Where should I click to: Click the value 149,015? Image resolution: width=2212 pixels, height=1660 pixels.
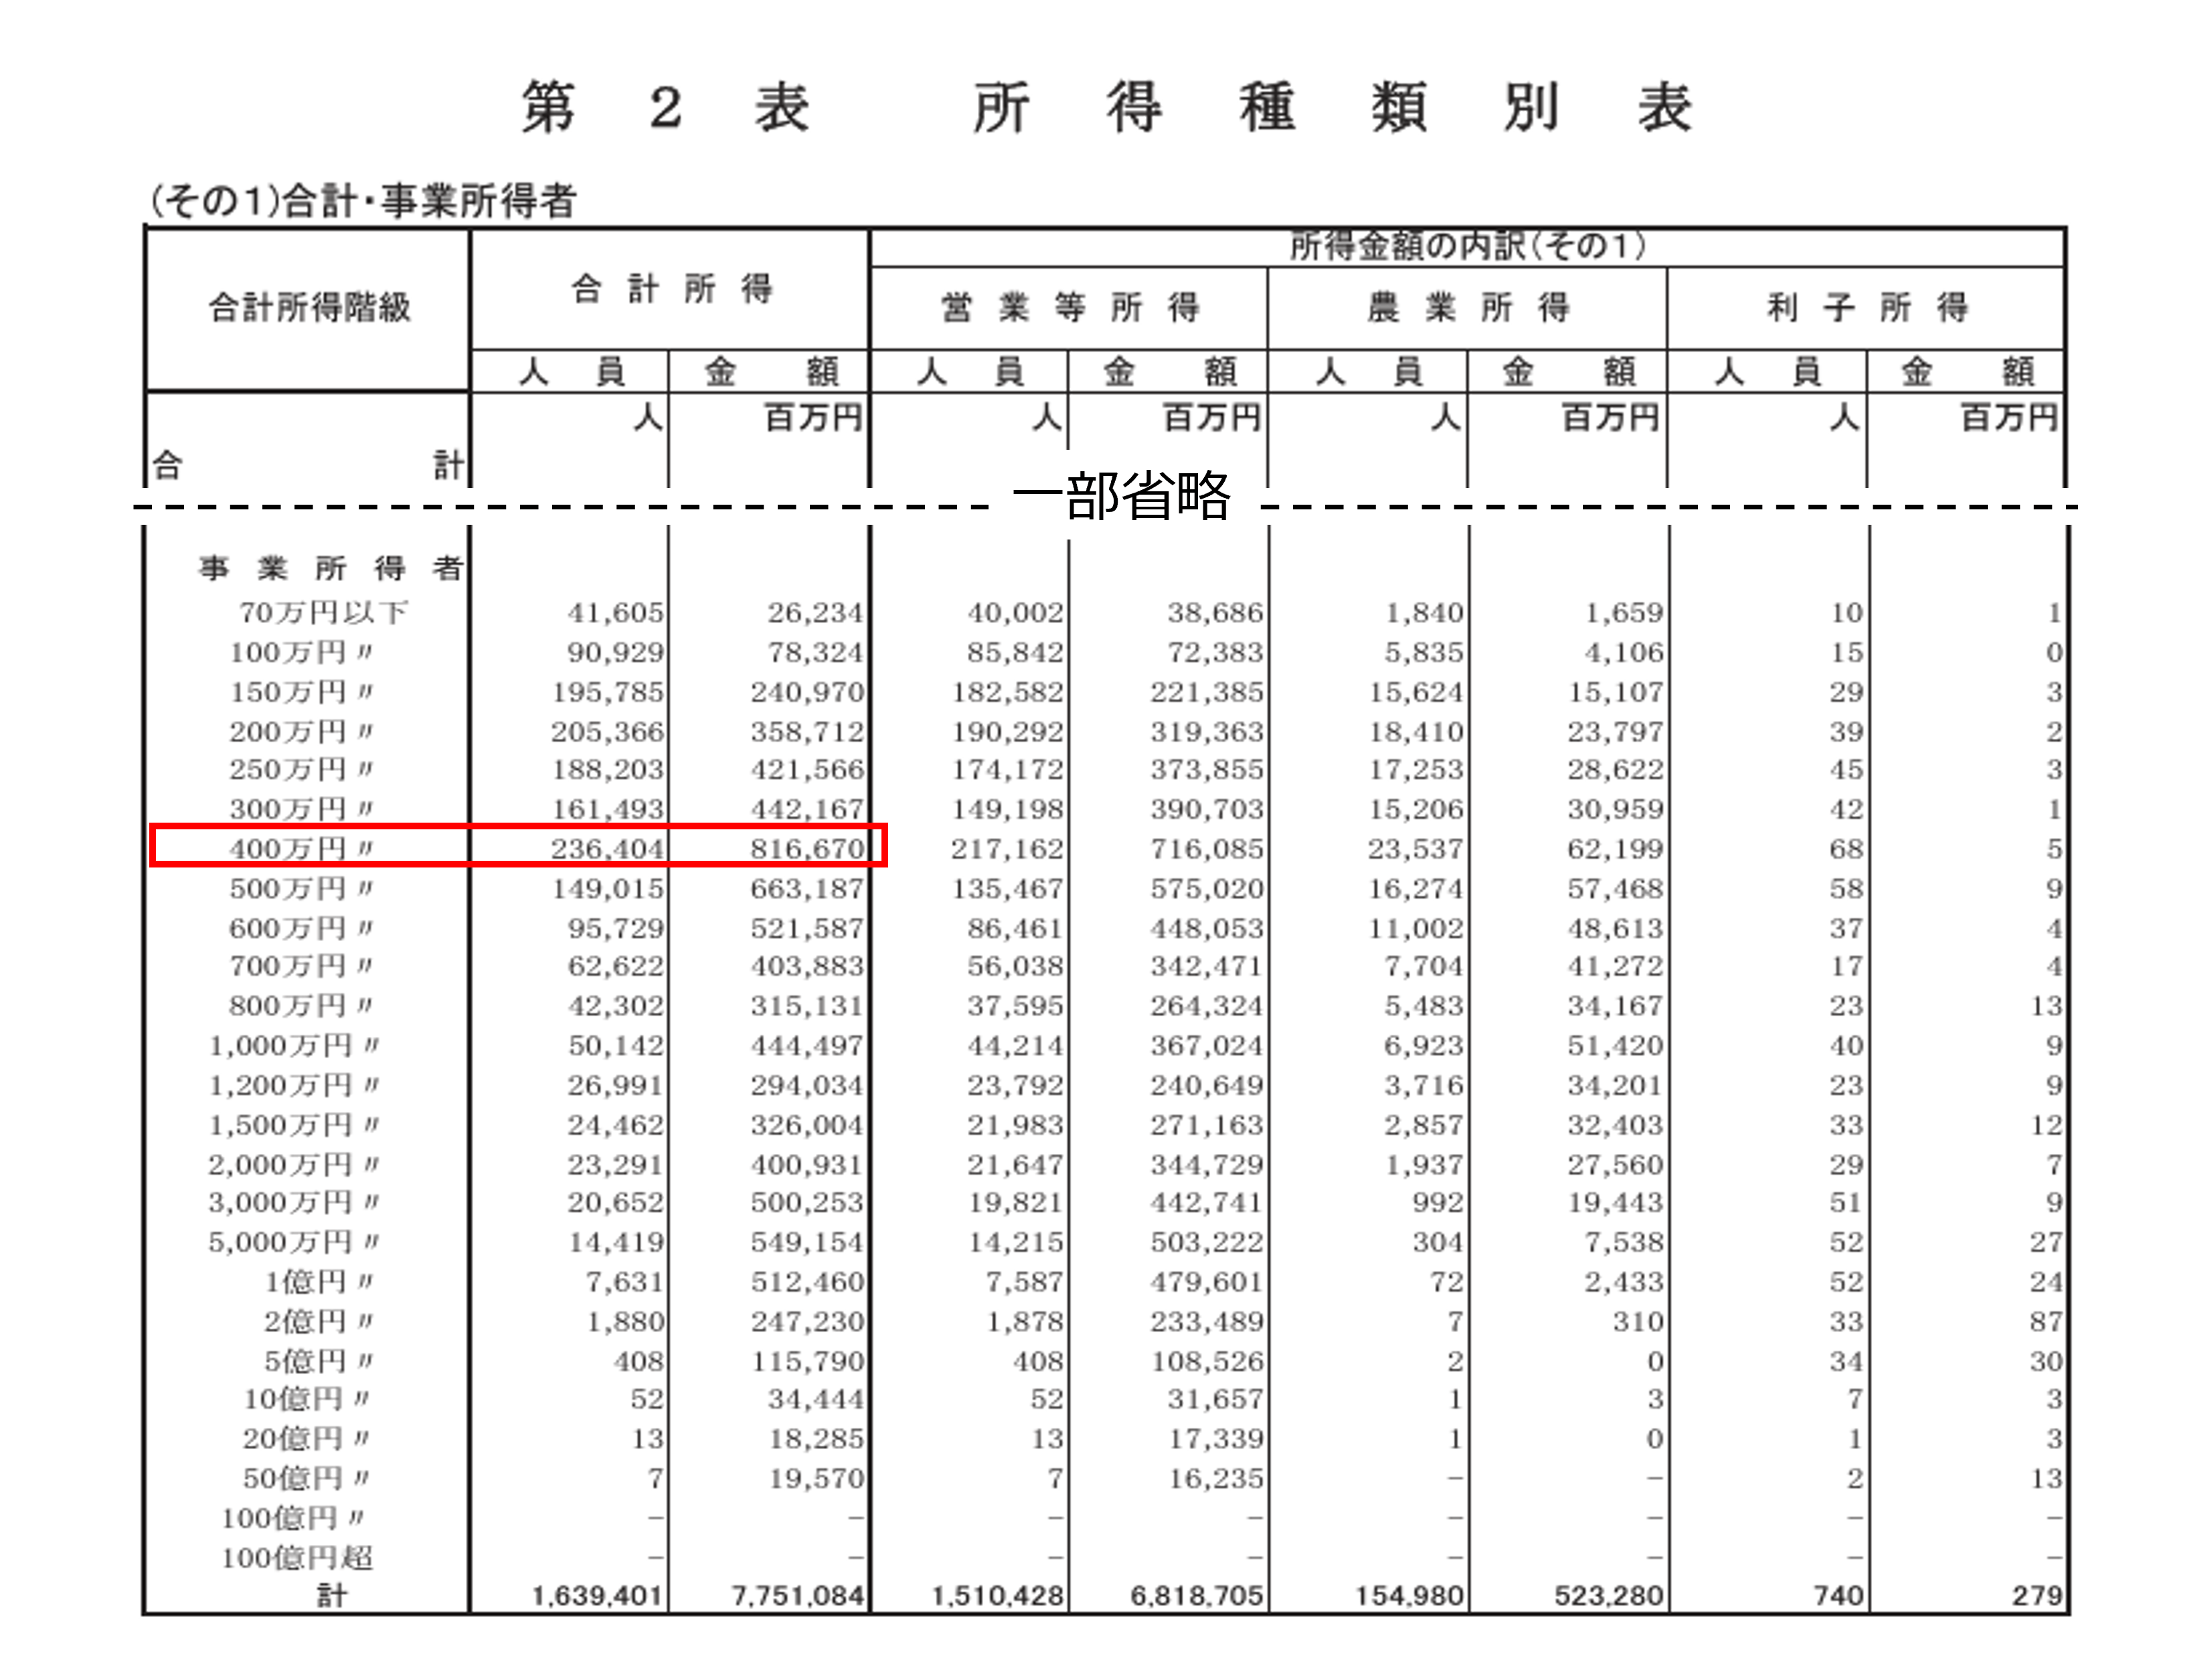608,889
